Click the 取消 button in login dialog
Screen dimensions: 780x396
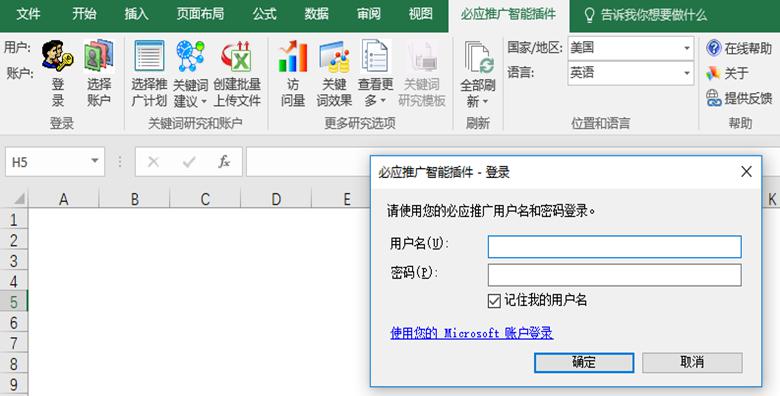coord(692,363)
